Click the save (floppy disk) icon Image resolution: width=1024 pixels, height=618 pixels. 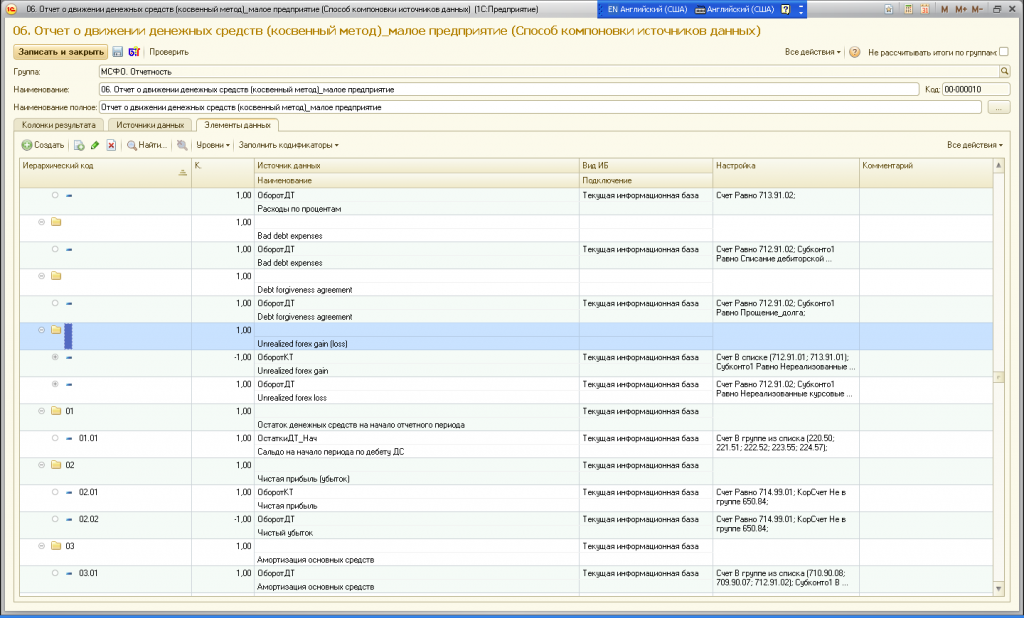118,52
